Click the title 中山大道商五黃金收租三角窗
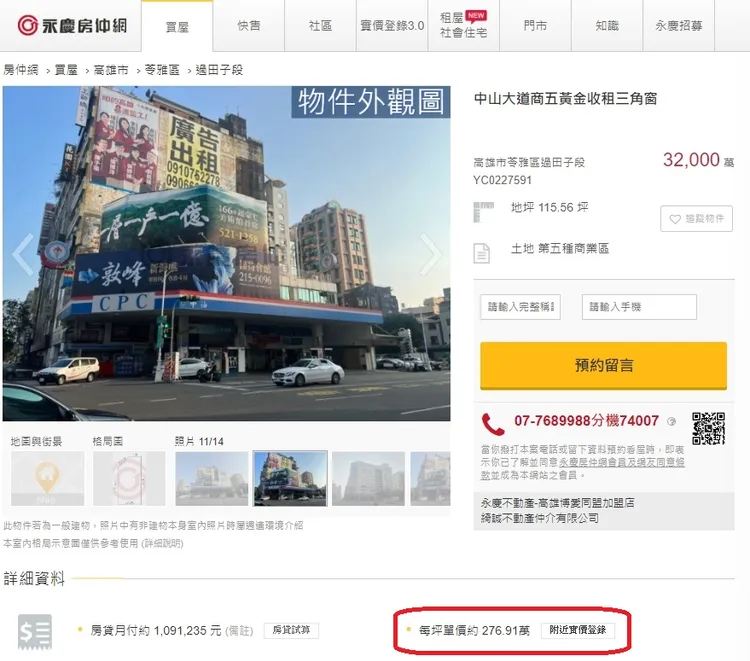This screenshot has height=661, width=750. (565, 99)
